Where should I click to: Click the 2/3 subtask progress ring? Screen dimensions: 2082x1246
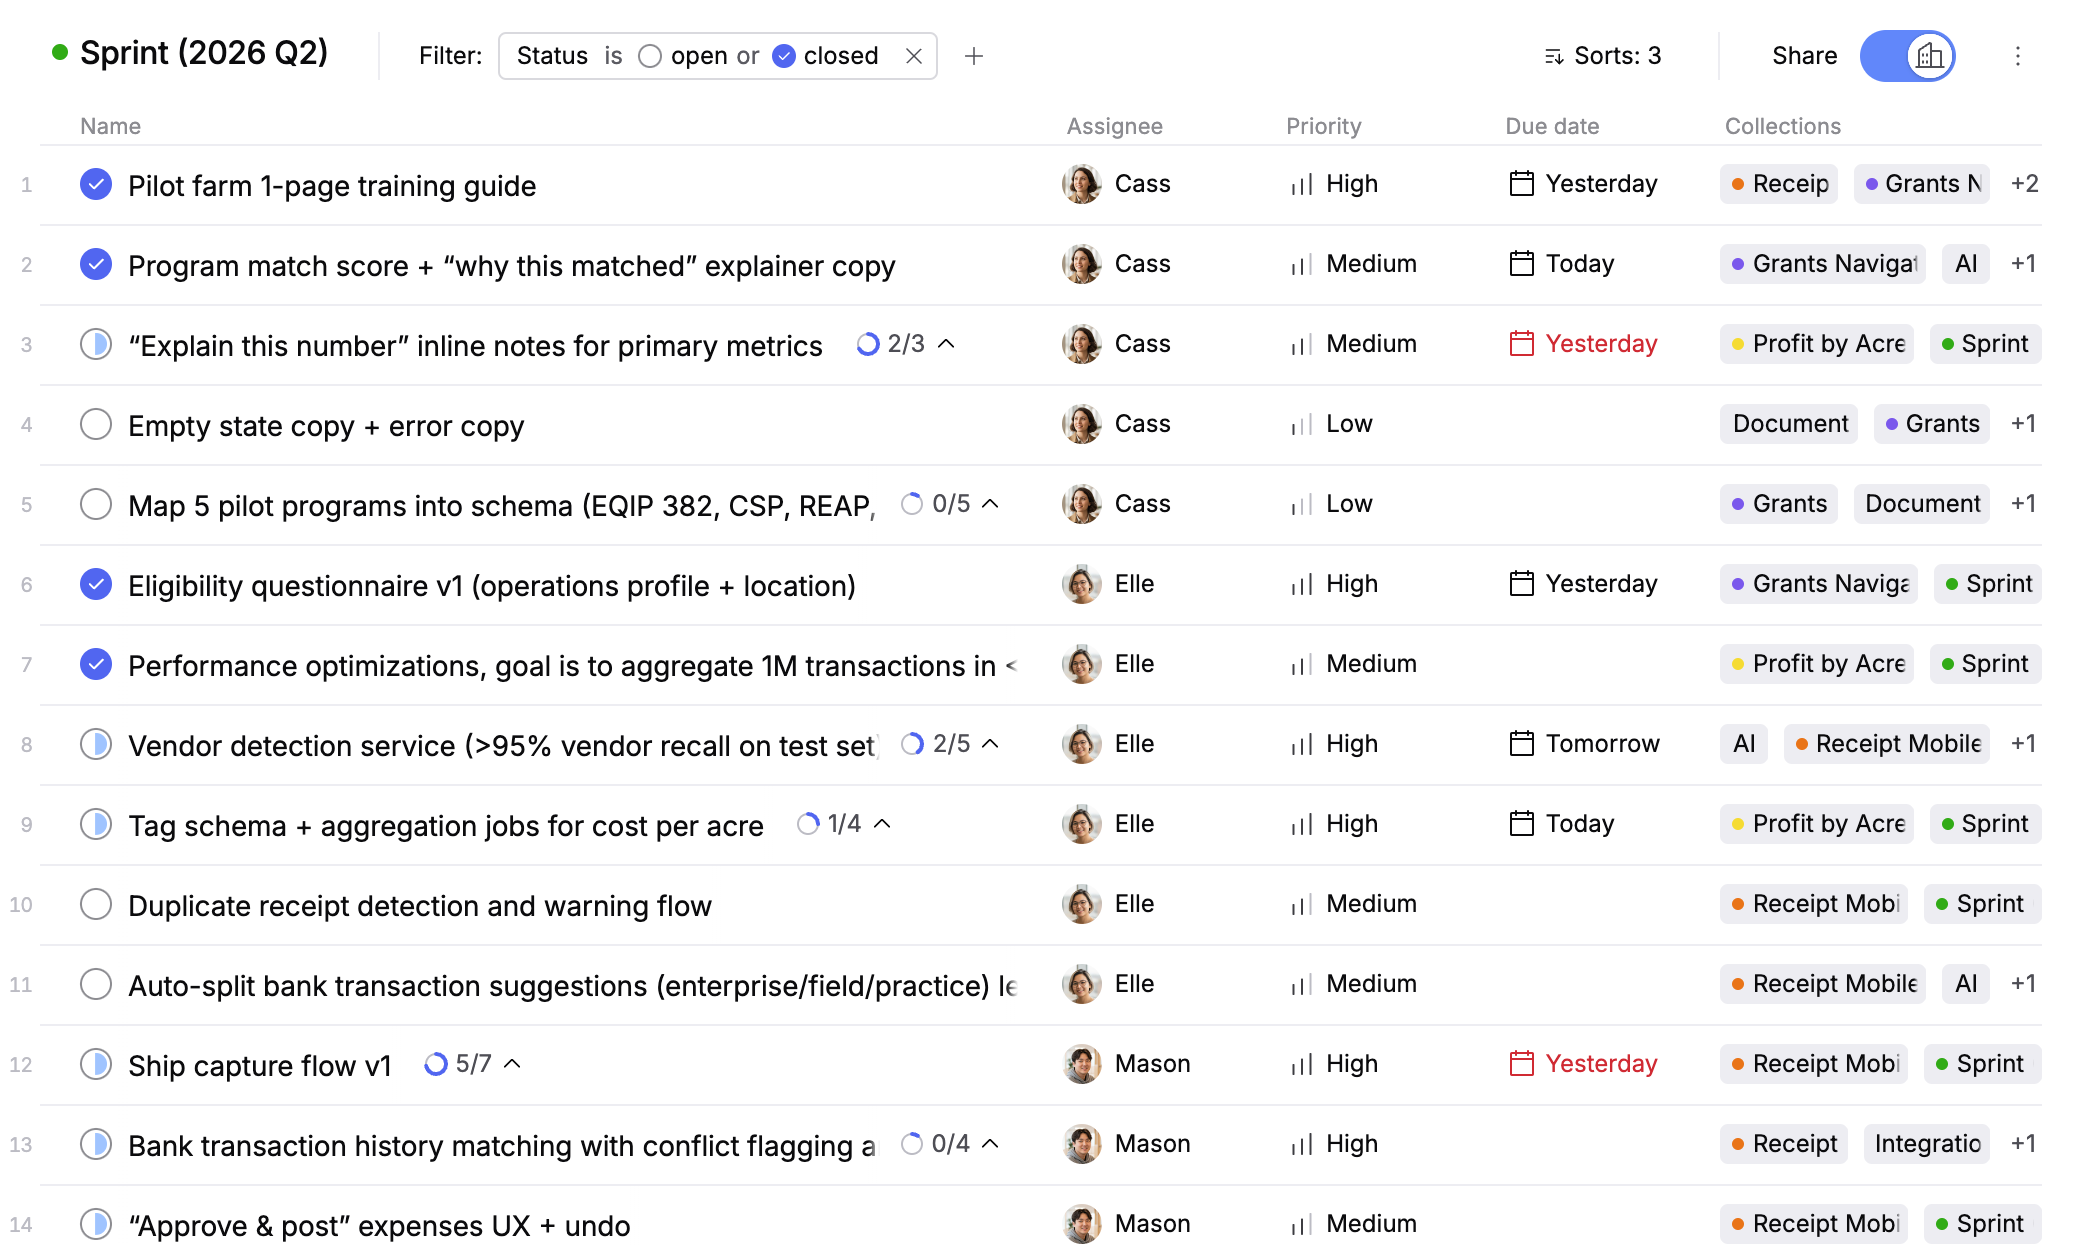coord(868,345)
